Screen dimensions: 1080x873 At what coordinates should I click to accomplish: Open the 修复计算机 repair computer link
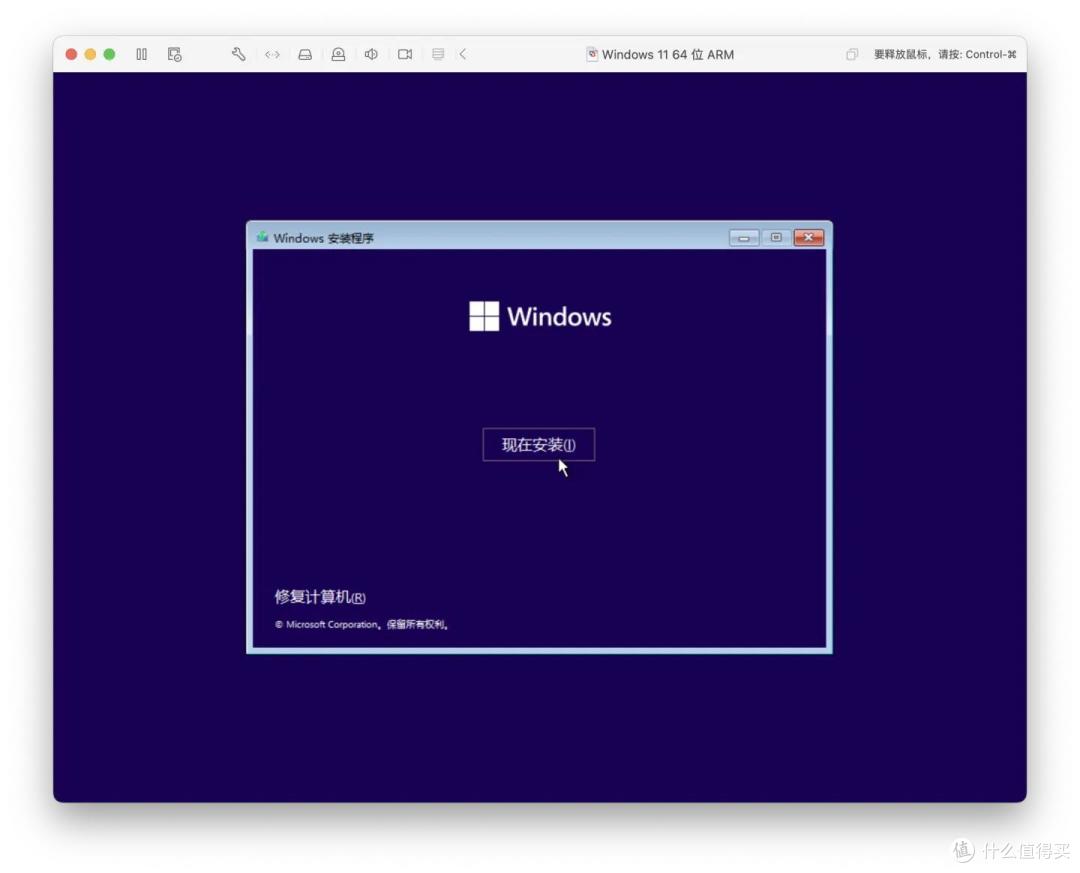tap(320, 597)
